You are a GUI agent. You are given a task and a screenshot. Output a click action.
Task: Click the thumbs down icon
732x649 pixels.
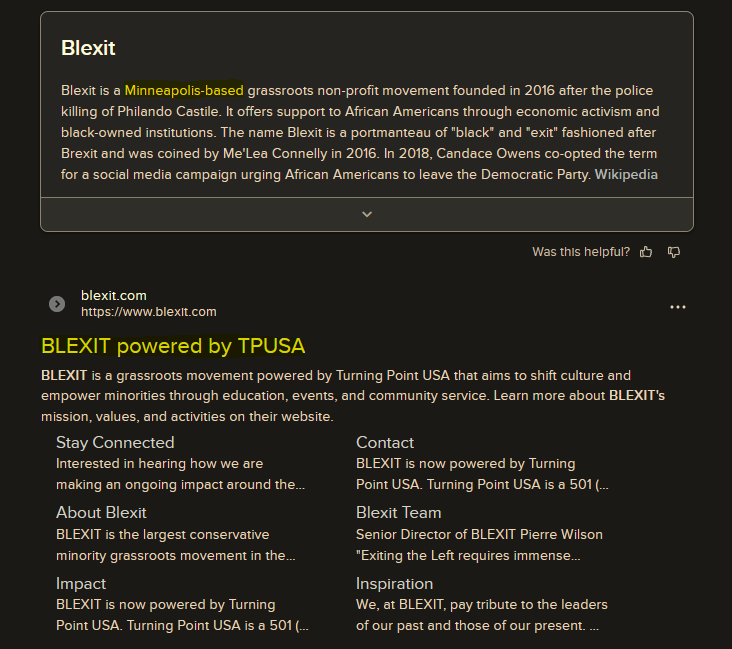pos(674,252)
